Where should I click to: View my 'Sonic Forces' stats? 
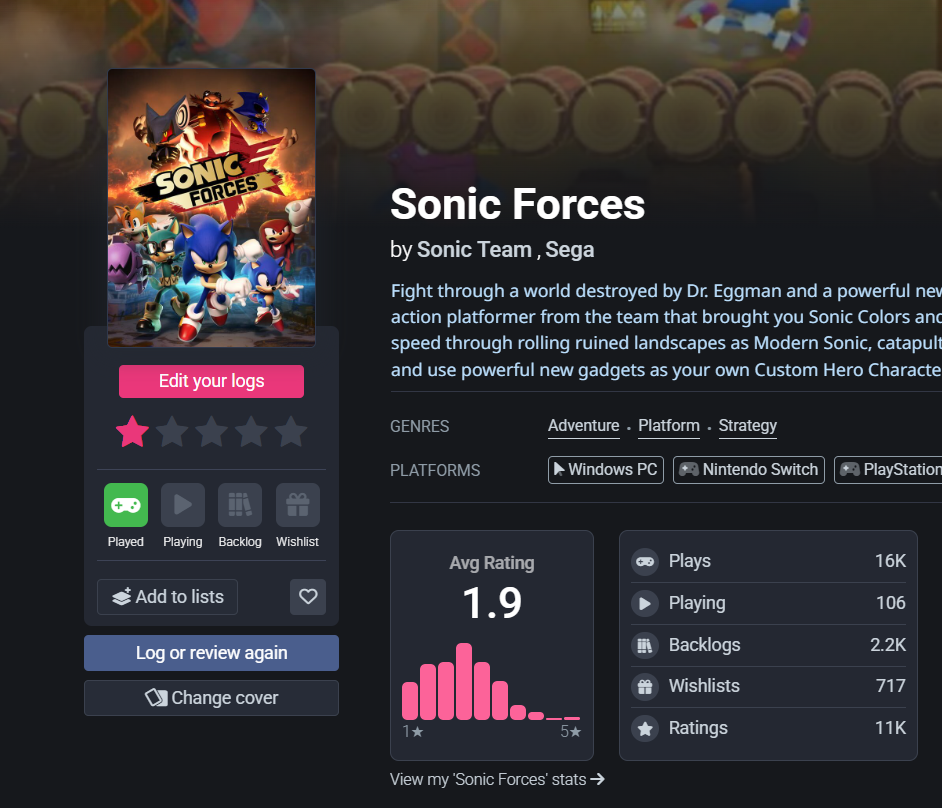pyautogui.click(x=497, y=779)
